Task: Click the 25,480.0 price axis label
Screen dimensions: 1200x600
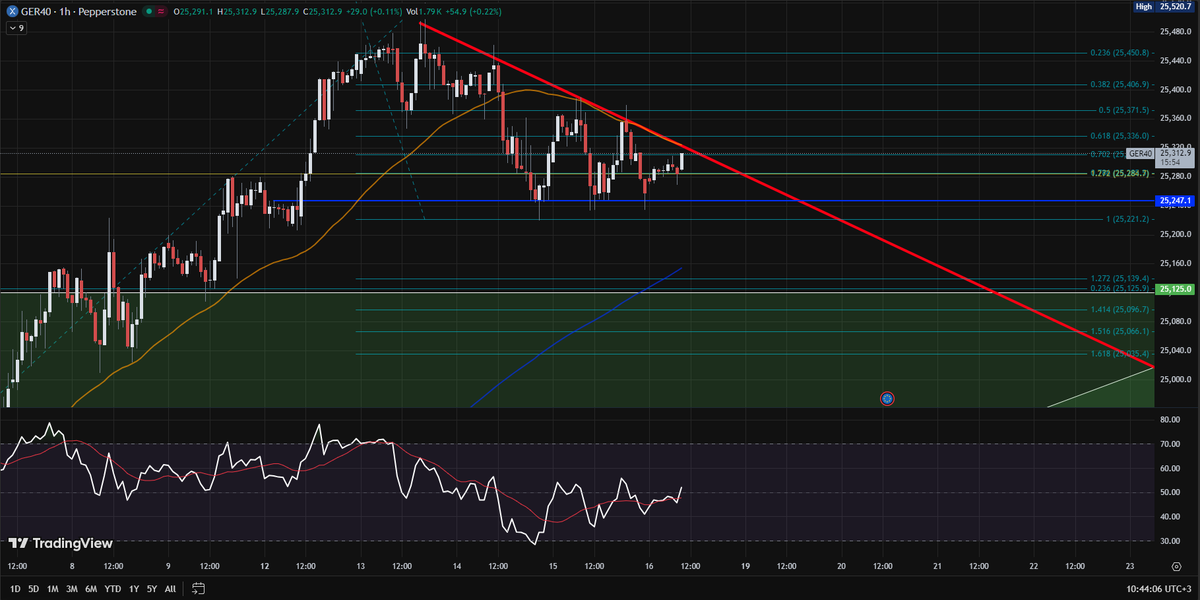Action: tap(1174, 31)
